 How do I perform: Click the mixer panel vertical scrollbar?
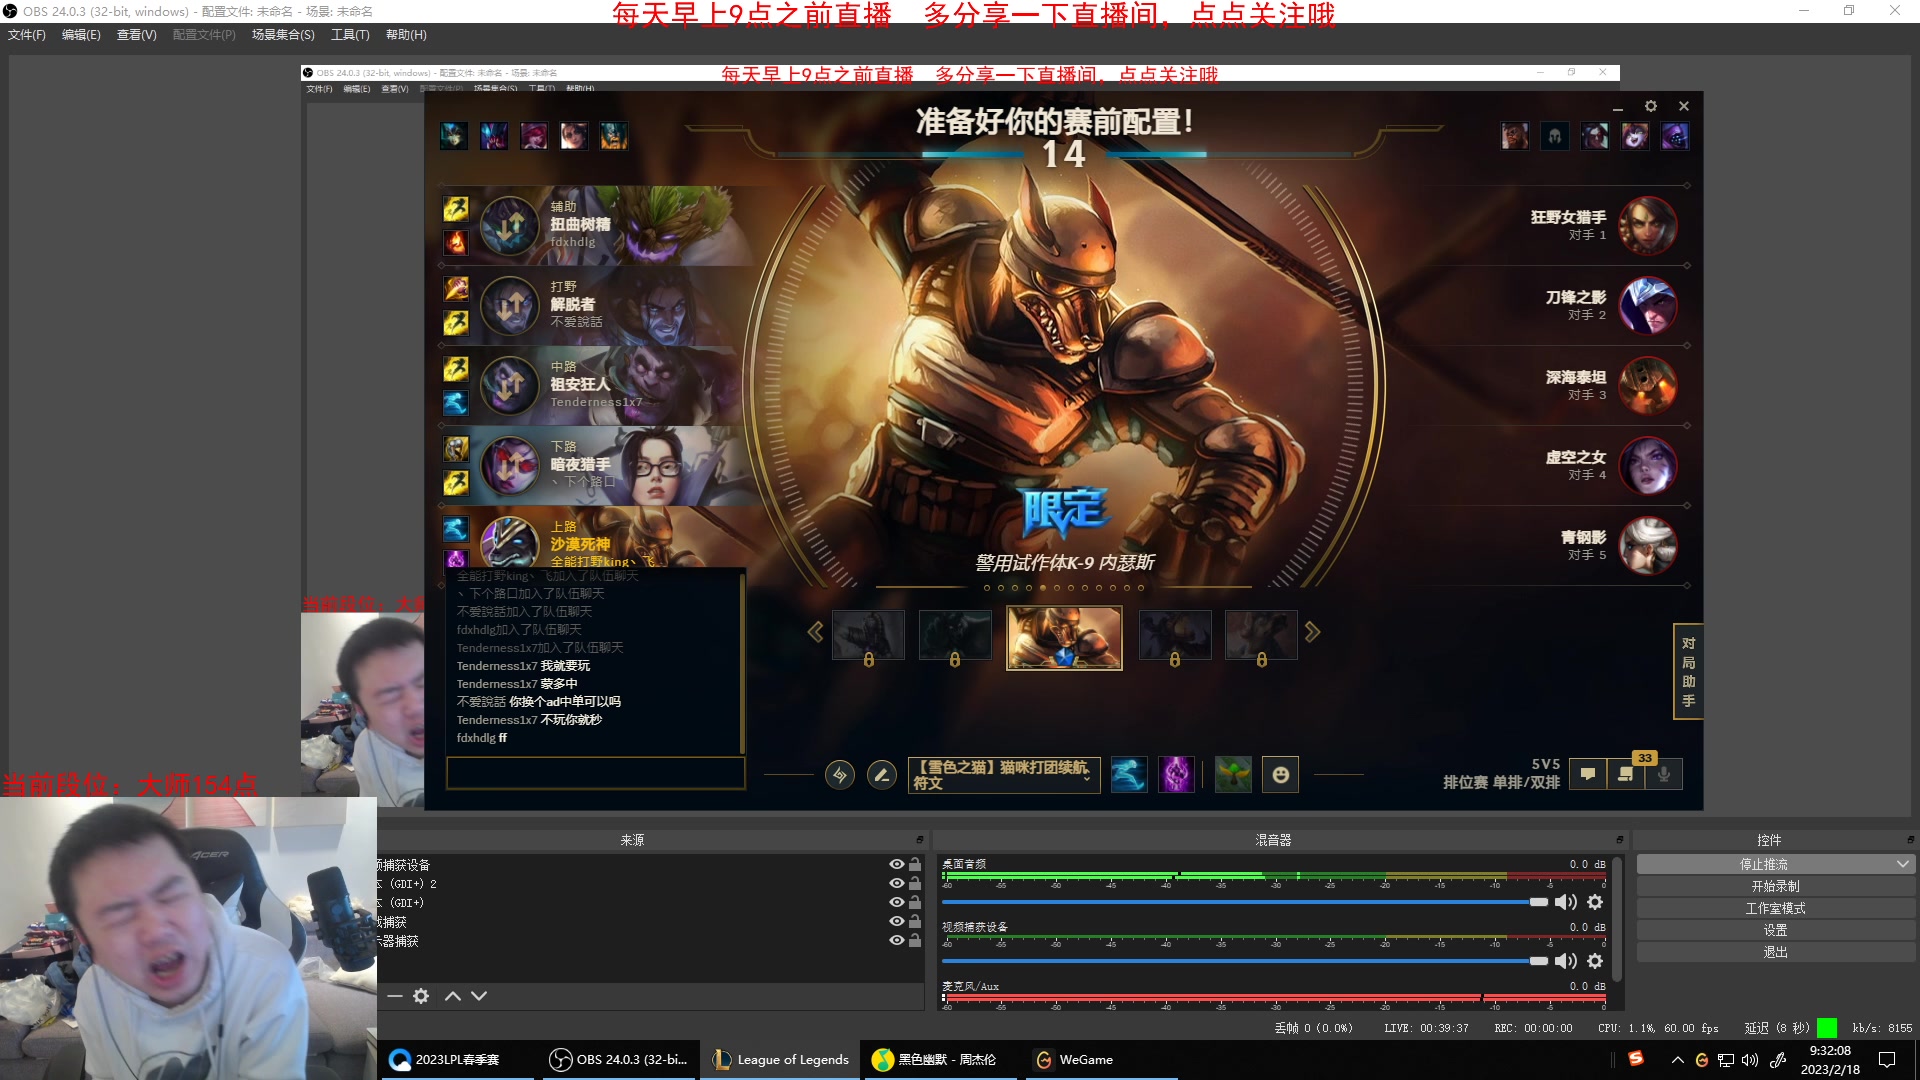[1617, 918]
